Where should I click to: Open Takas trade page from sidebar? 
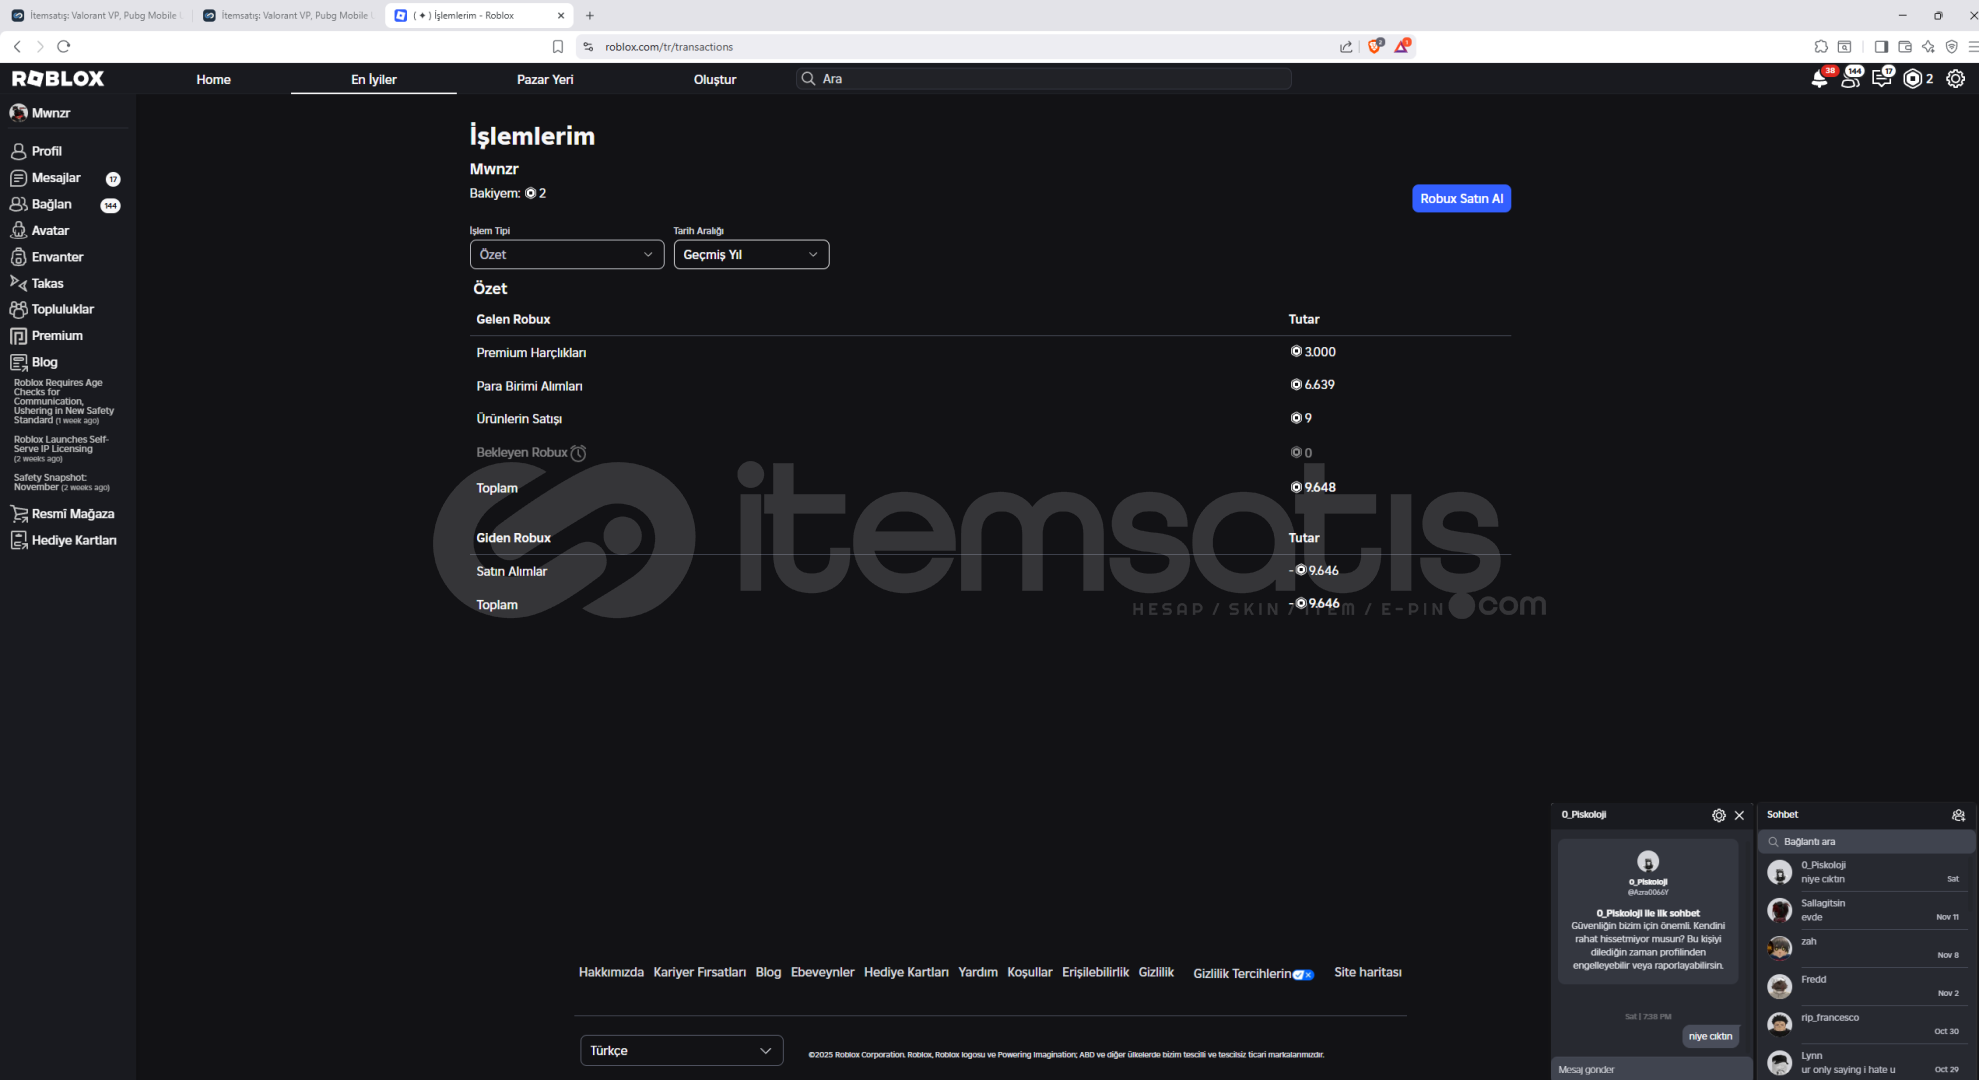pyautogui.click(x=46, y=283)
